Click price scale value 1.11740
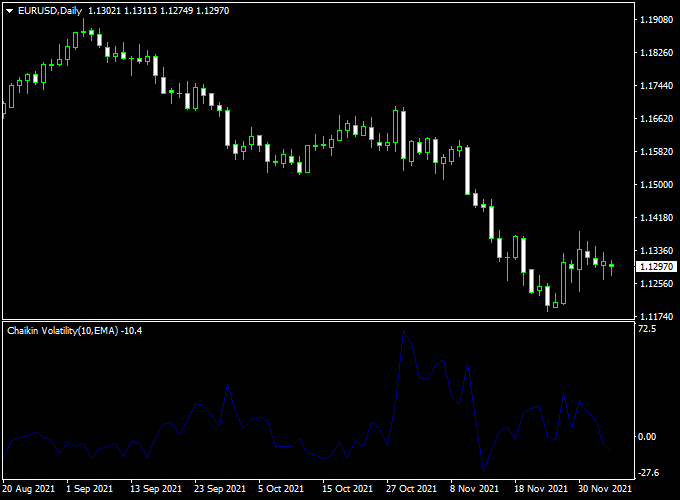The width and height of the screenshot is (680, 500). pos(657,317)
